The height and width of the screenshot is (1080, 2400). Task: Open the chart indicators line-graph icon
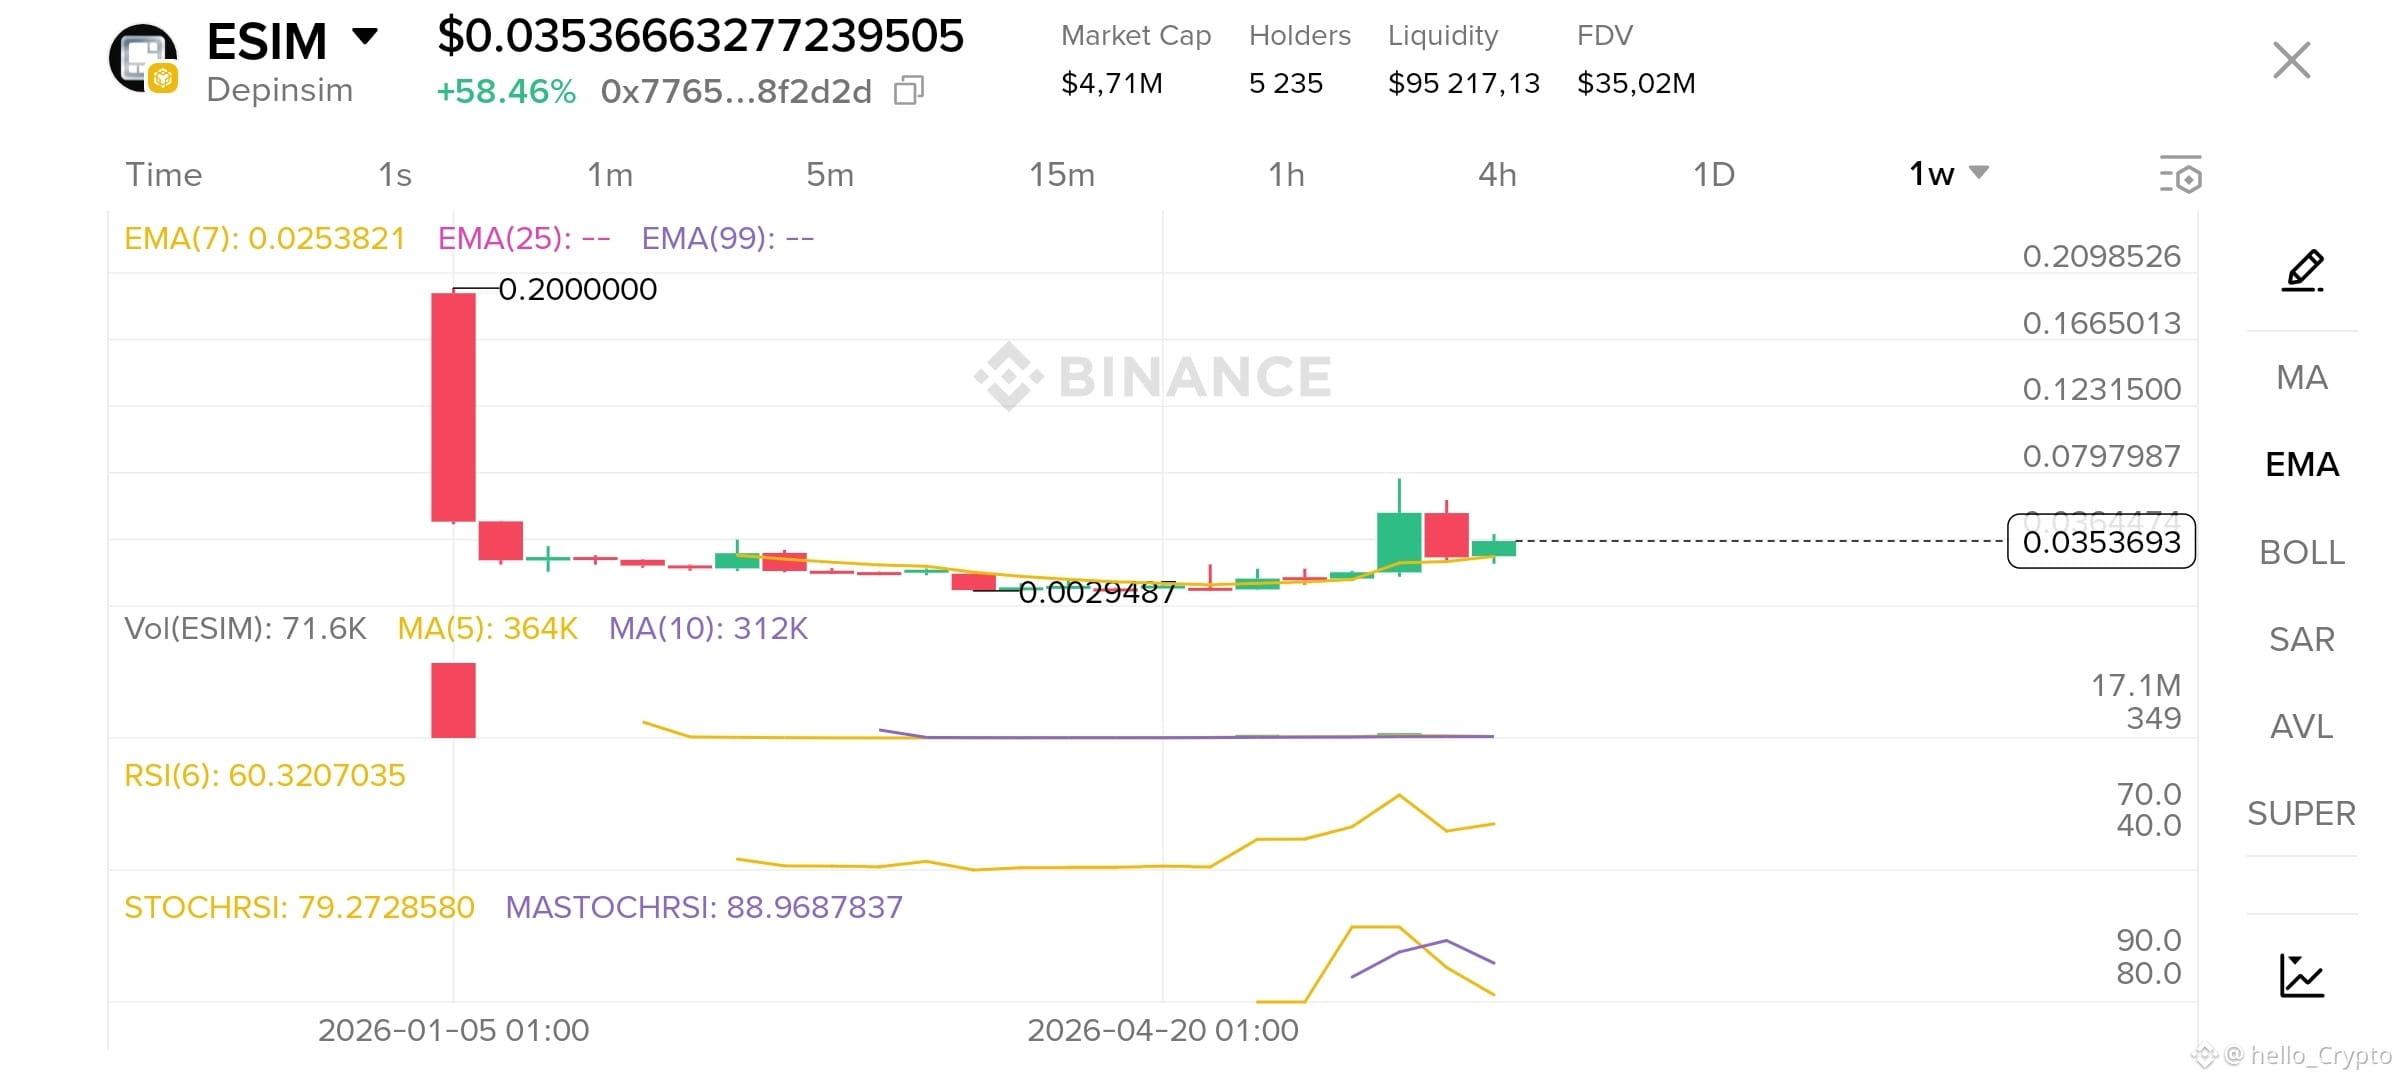click(2302, 975)
